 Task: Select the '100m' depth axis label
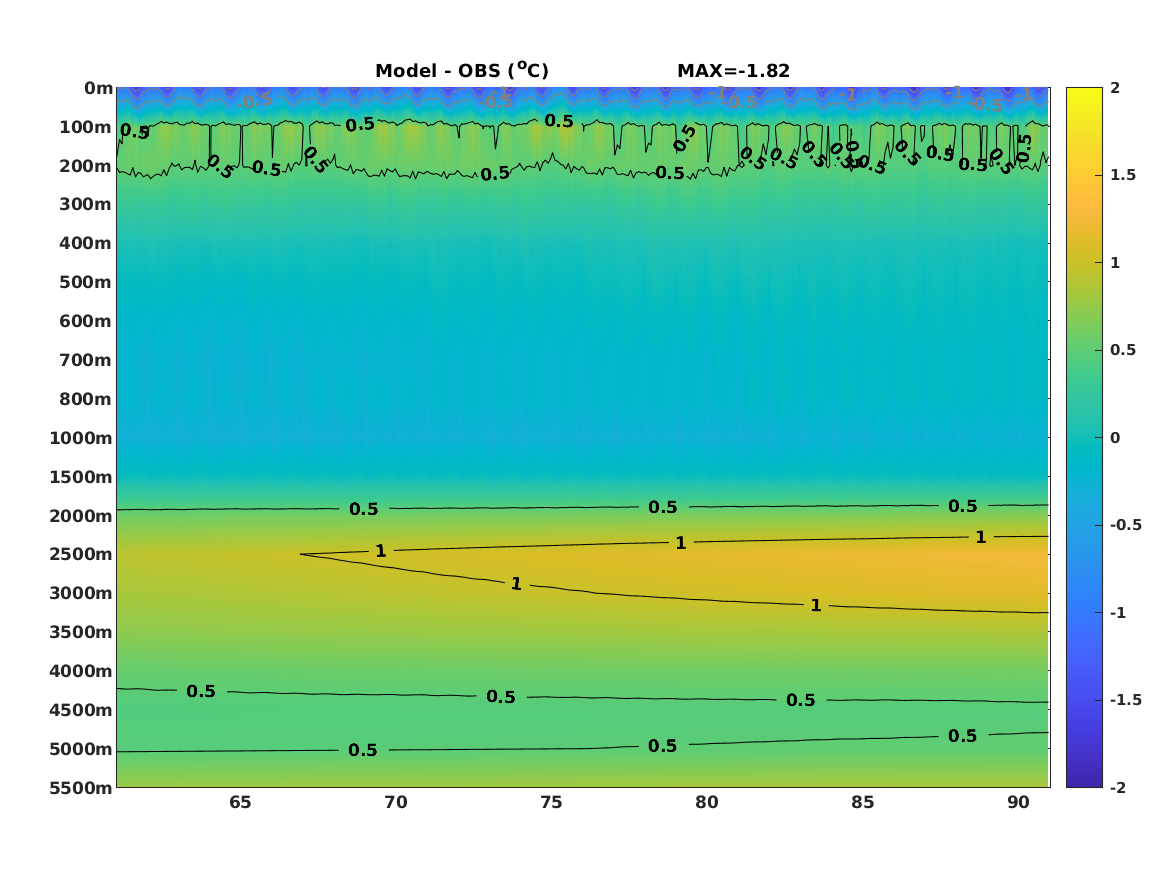pyautogui.click(x=86, y=127)
